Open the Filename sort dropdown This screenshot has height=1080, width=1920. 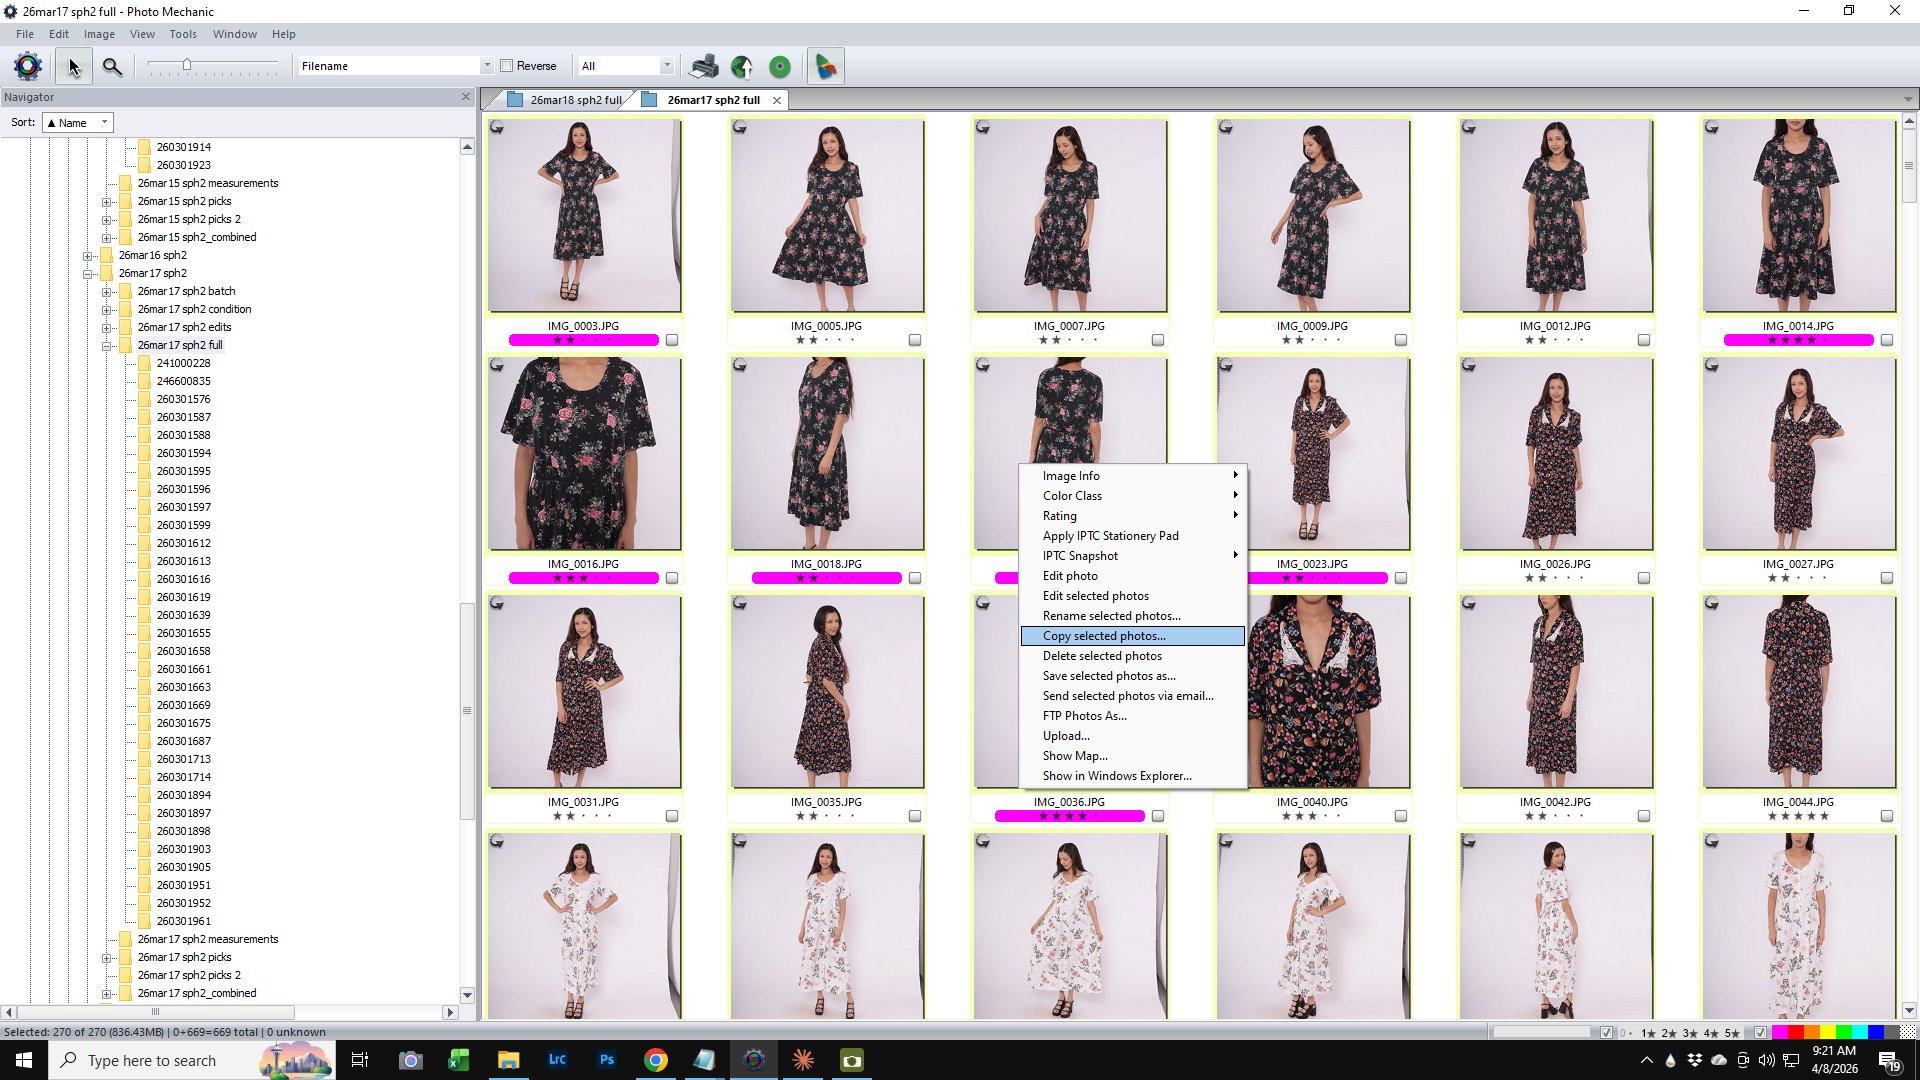coord(486,66)
